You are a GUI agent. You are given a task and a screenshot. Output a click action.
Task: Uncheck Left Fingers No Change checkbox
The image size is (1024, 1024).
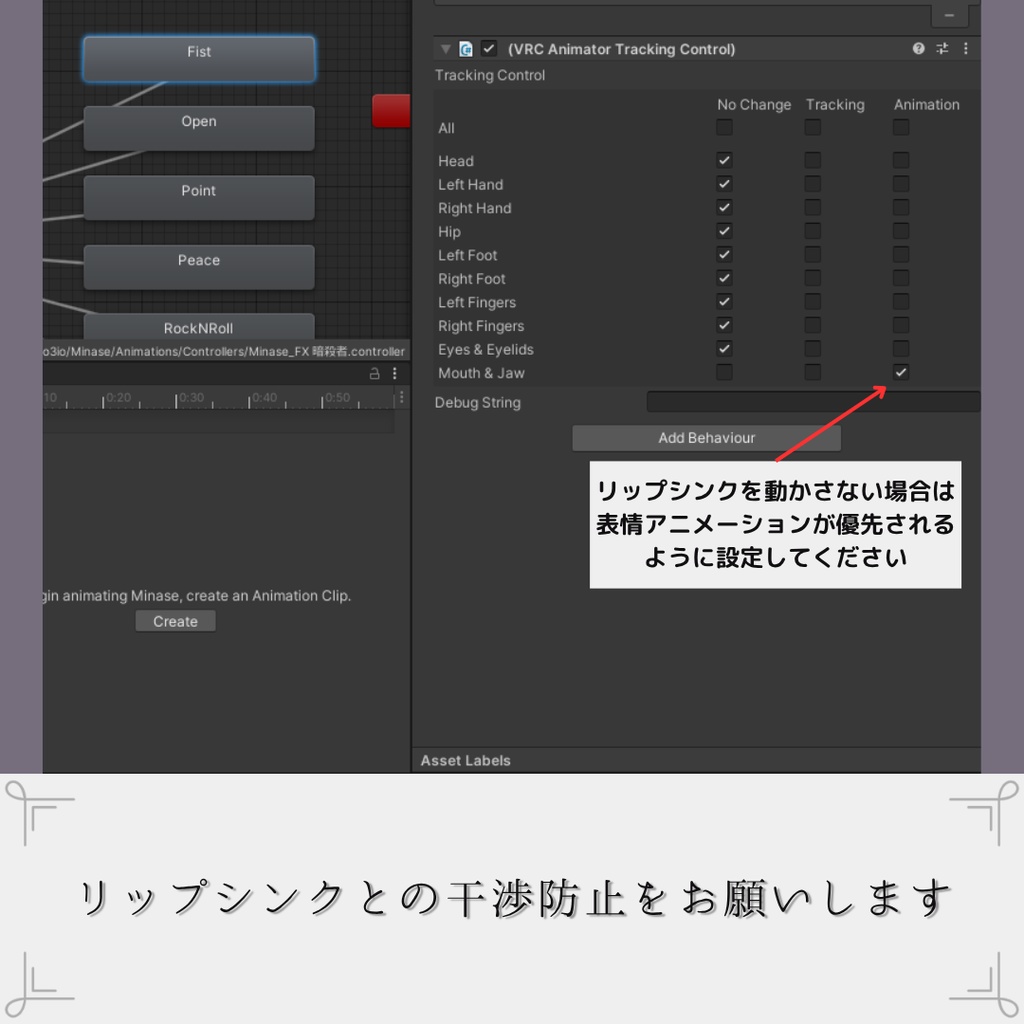[724, 301]
